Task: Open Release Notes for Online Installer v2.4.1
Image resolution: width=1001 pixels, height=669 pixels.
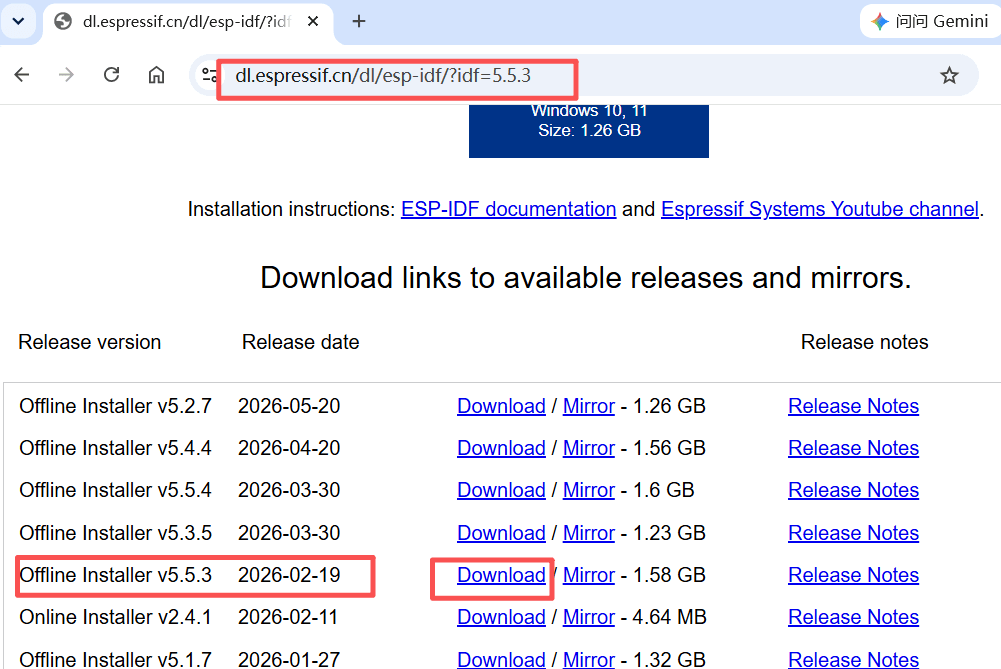Action: [x=854, y=617]
